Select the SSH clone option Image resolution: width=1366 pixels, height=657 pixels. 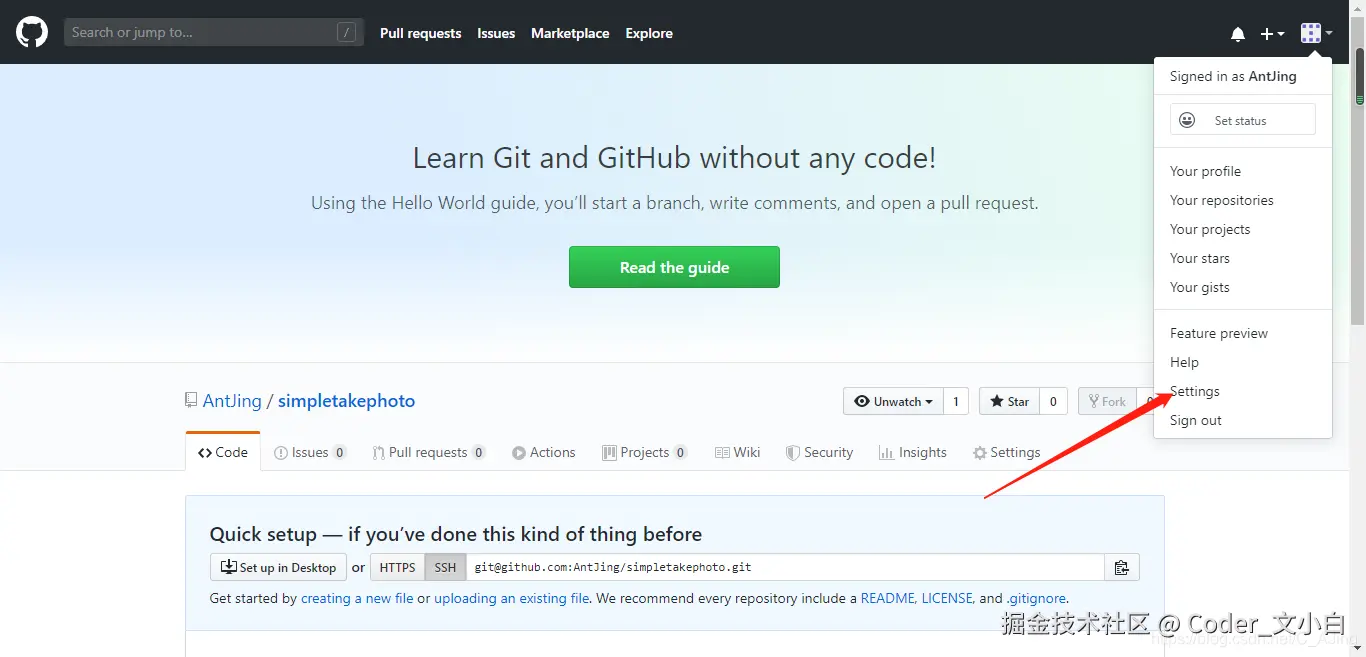(x=445, y=567)
